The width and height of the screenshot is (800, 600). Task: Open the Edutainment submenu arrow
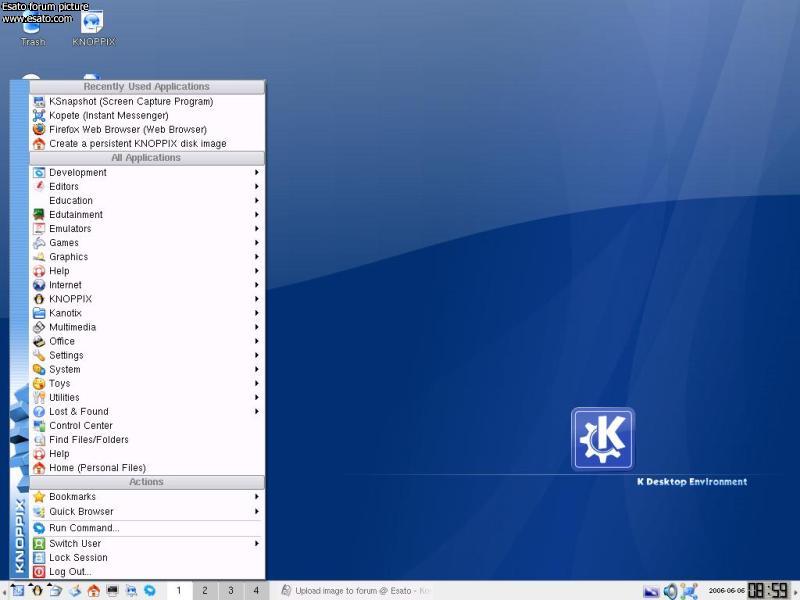tap(257, 214)
